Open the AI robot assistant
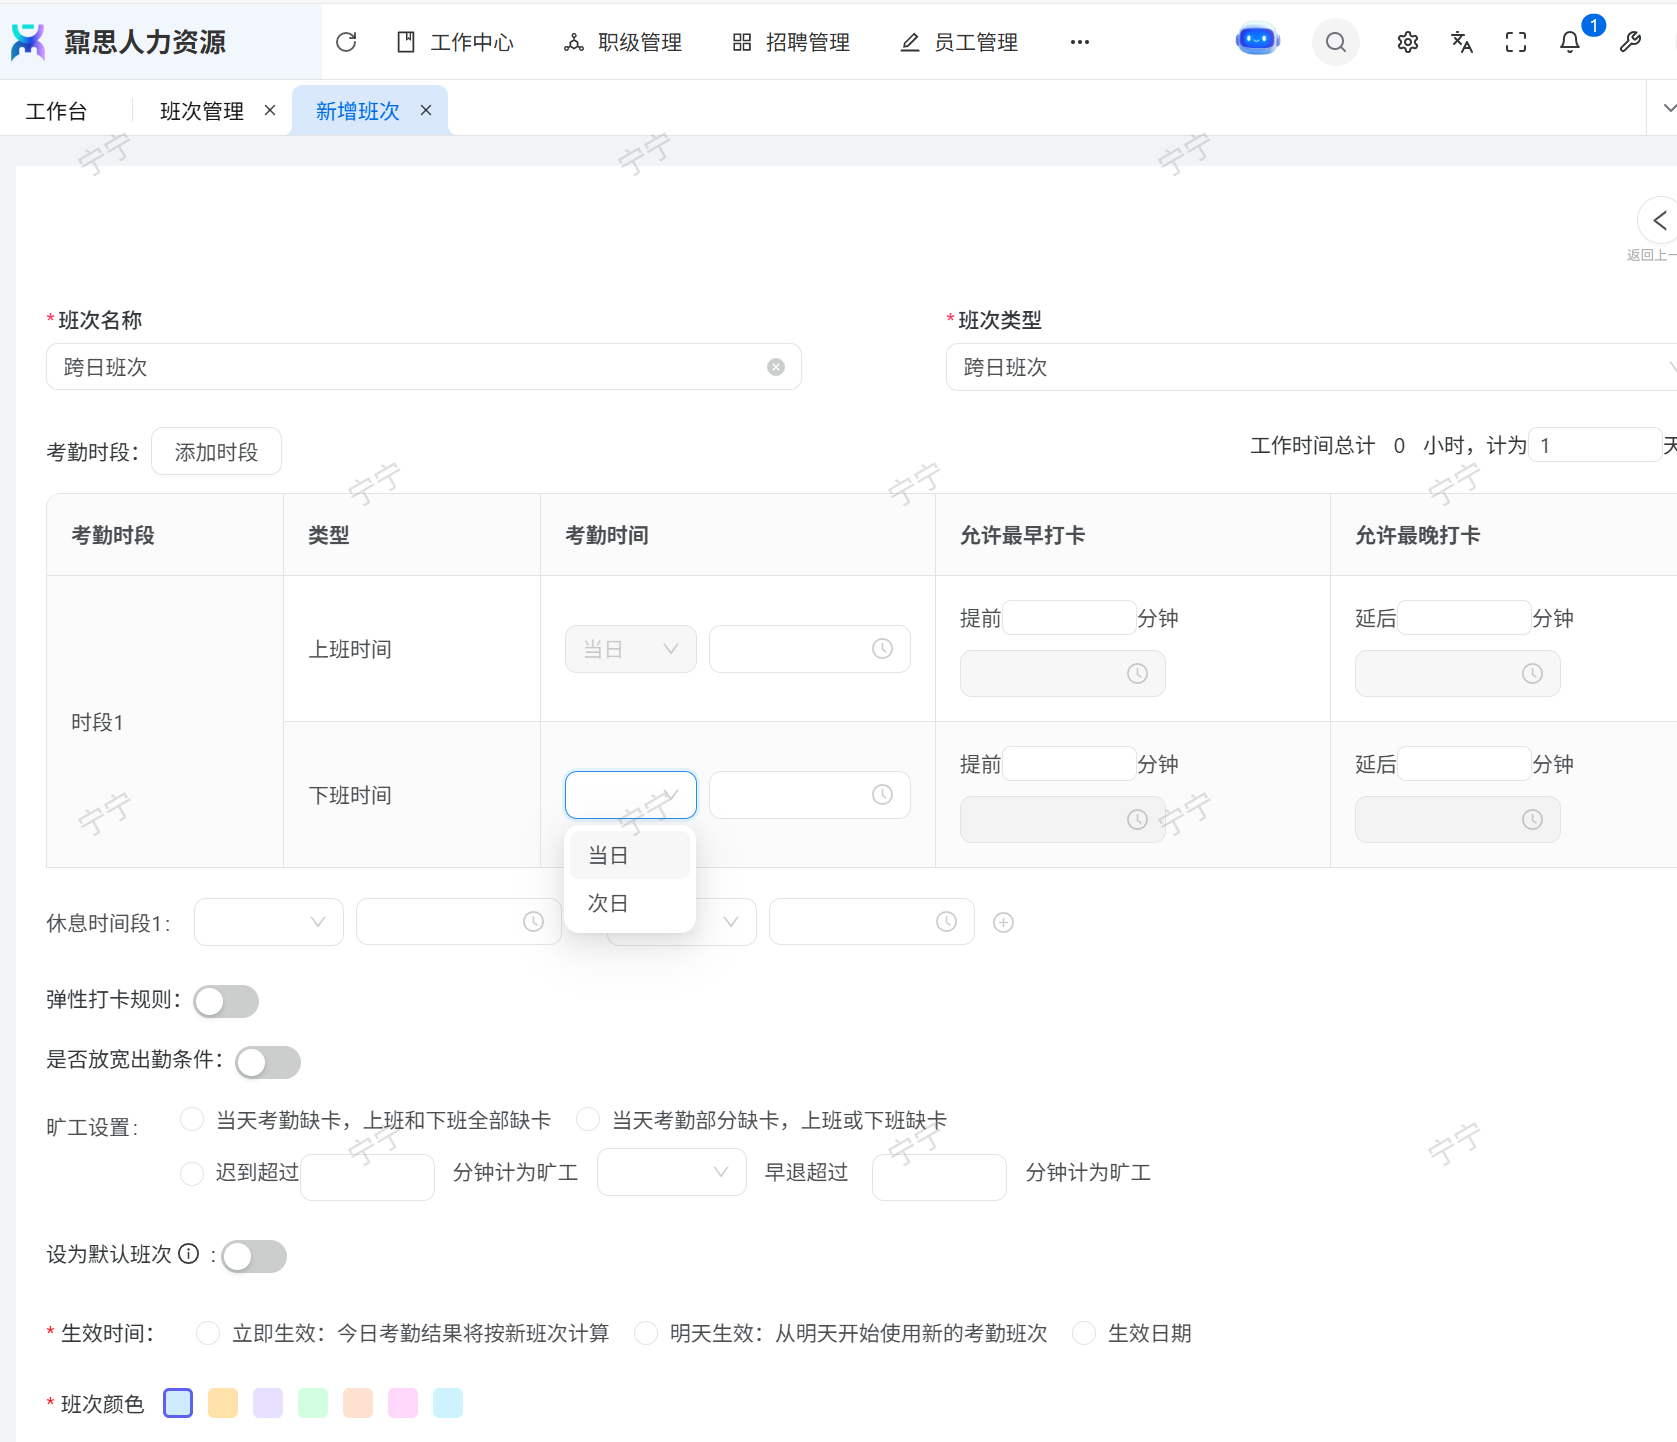Viewport: 1677px width, 1442px height. [1257, 41]
